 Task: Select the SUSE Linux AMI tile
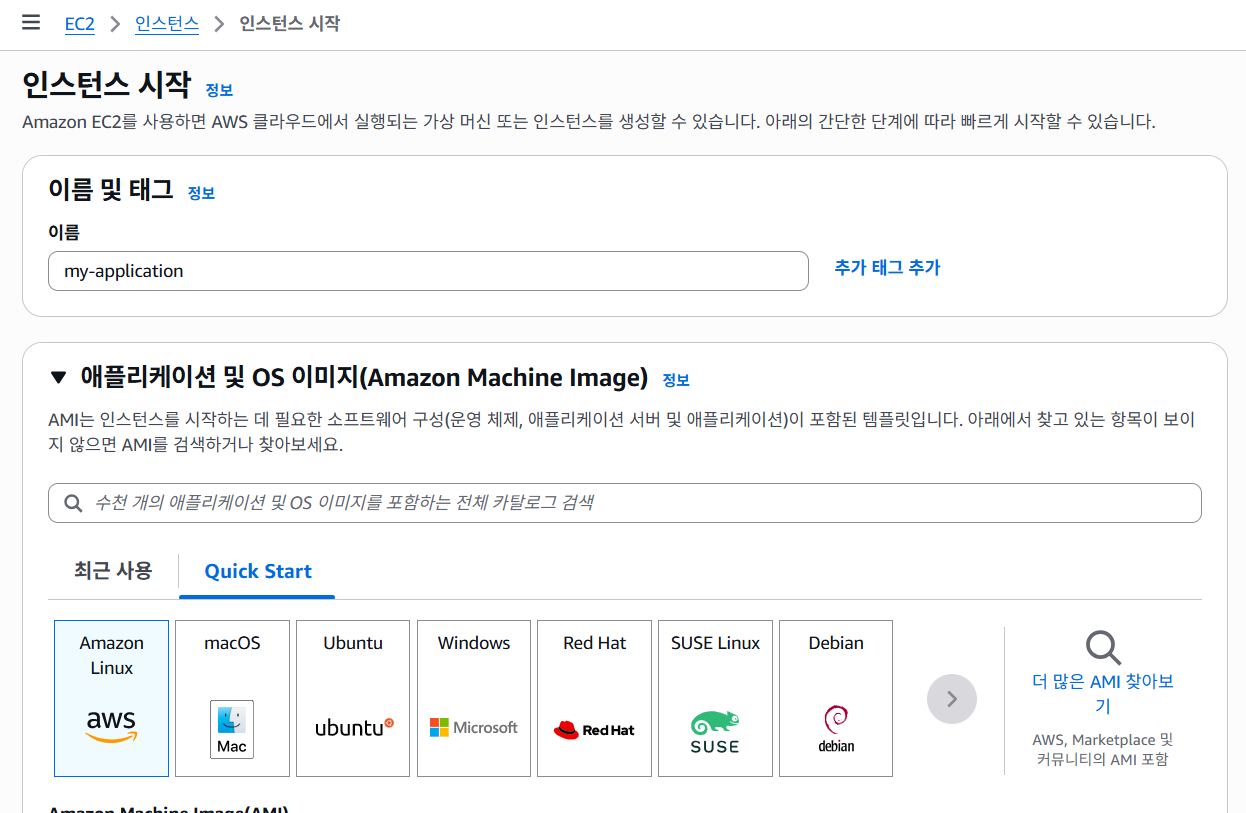pos(715,698)
